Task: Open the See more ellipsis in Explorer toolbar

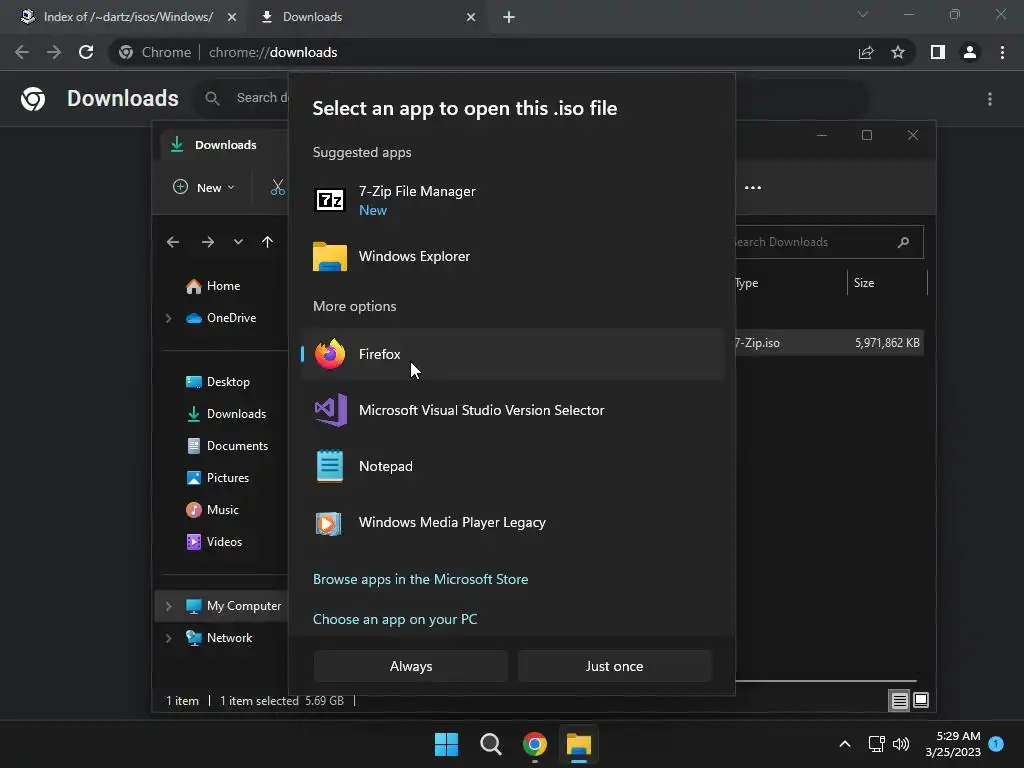Action: [x=753, y=187]
